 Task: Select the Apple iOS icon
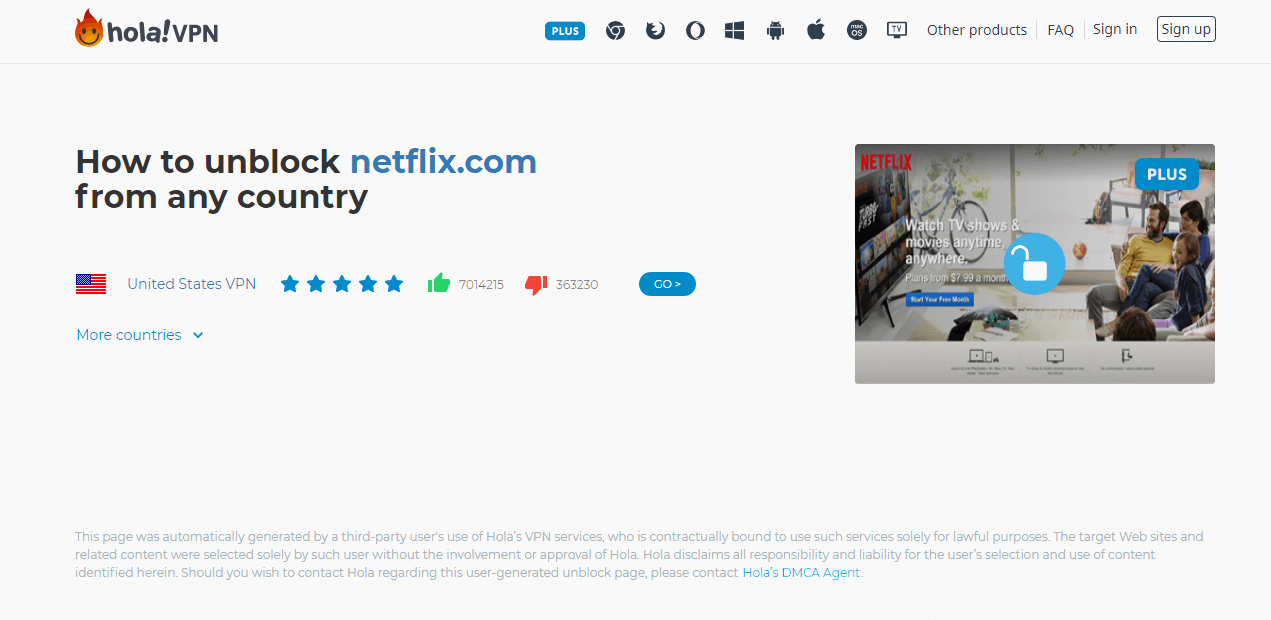tap(816, 30)
